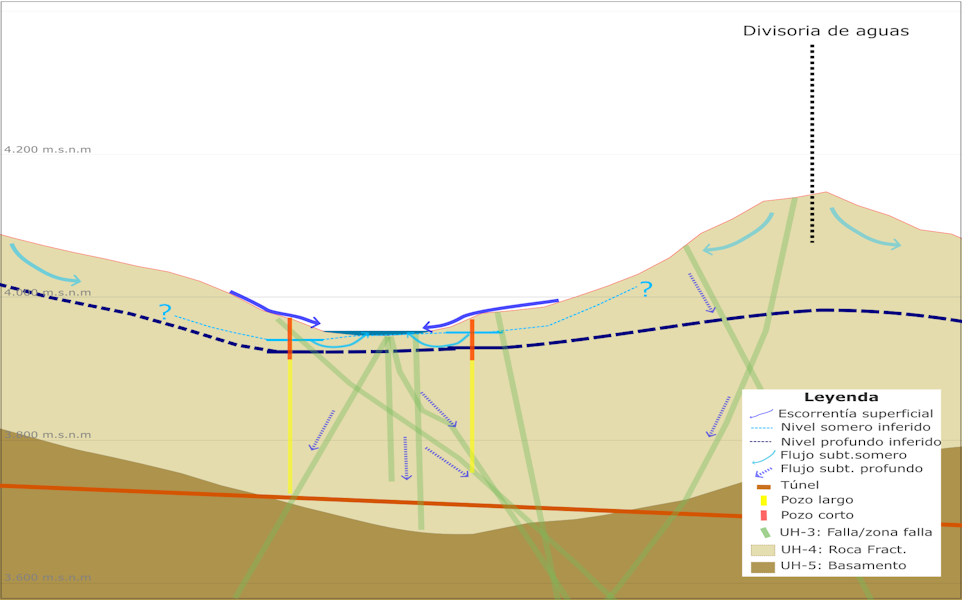Viewport: 962px width, 600px height.
Task: Select the Pozo largo yellow legend marker
Action: click(762, 500)
